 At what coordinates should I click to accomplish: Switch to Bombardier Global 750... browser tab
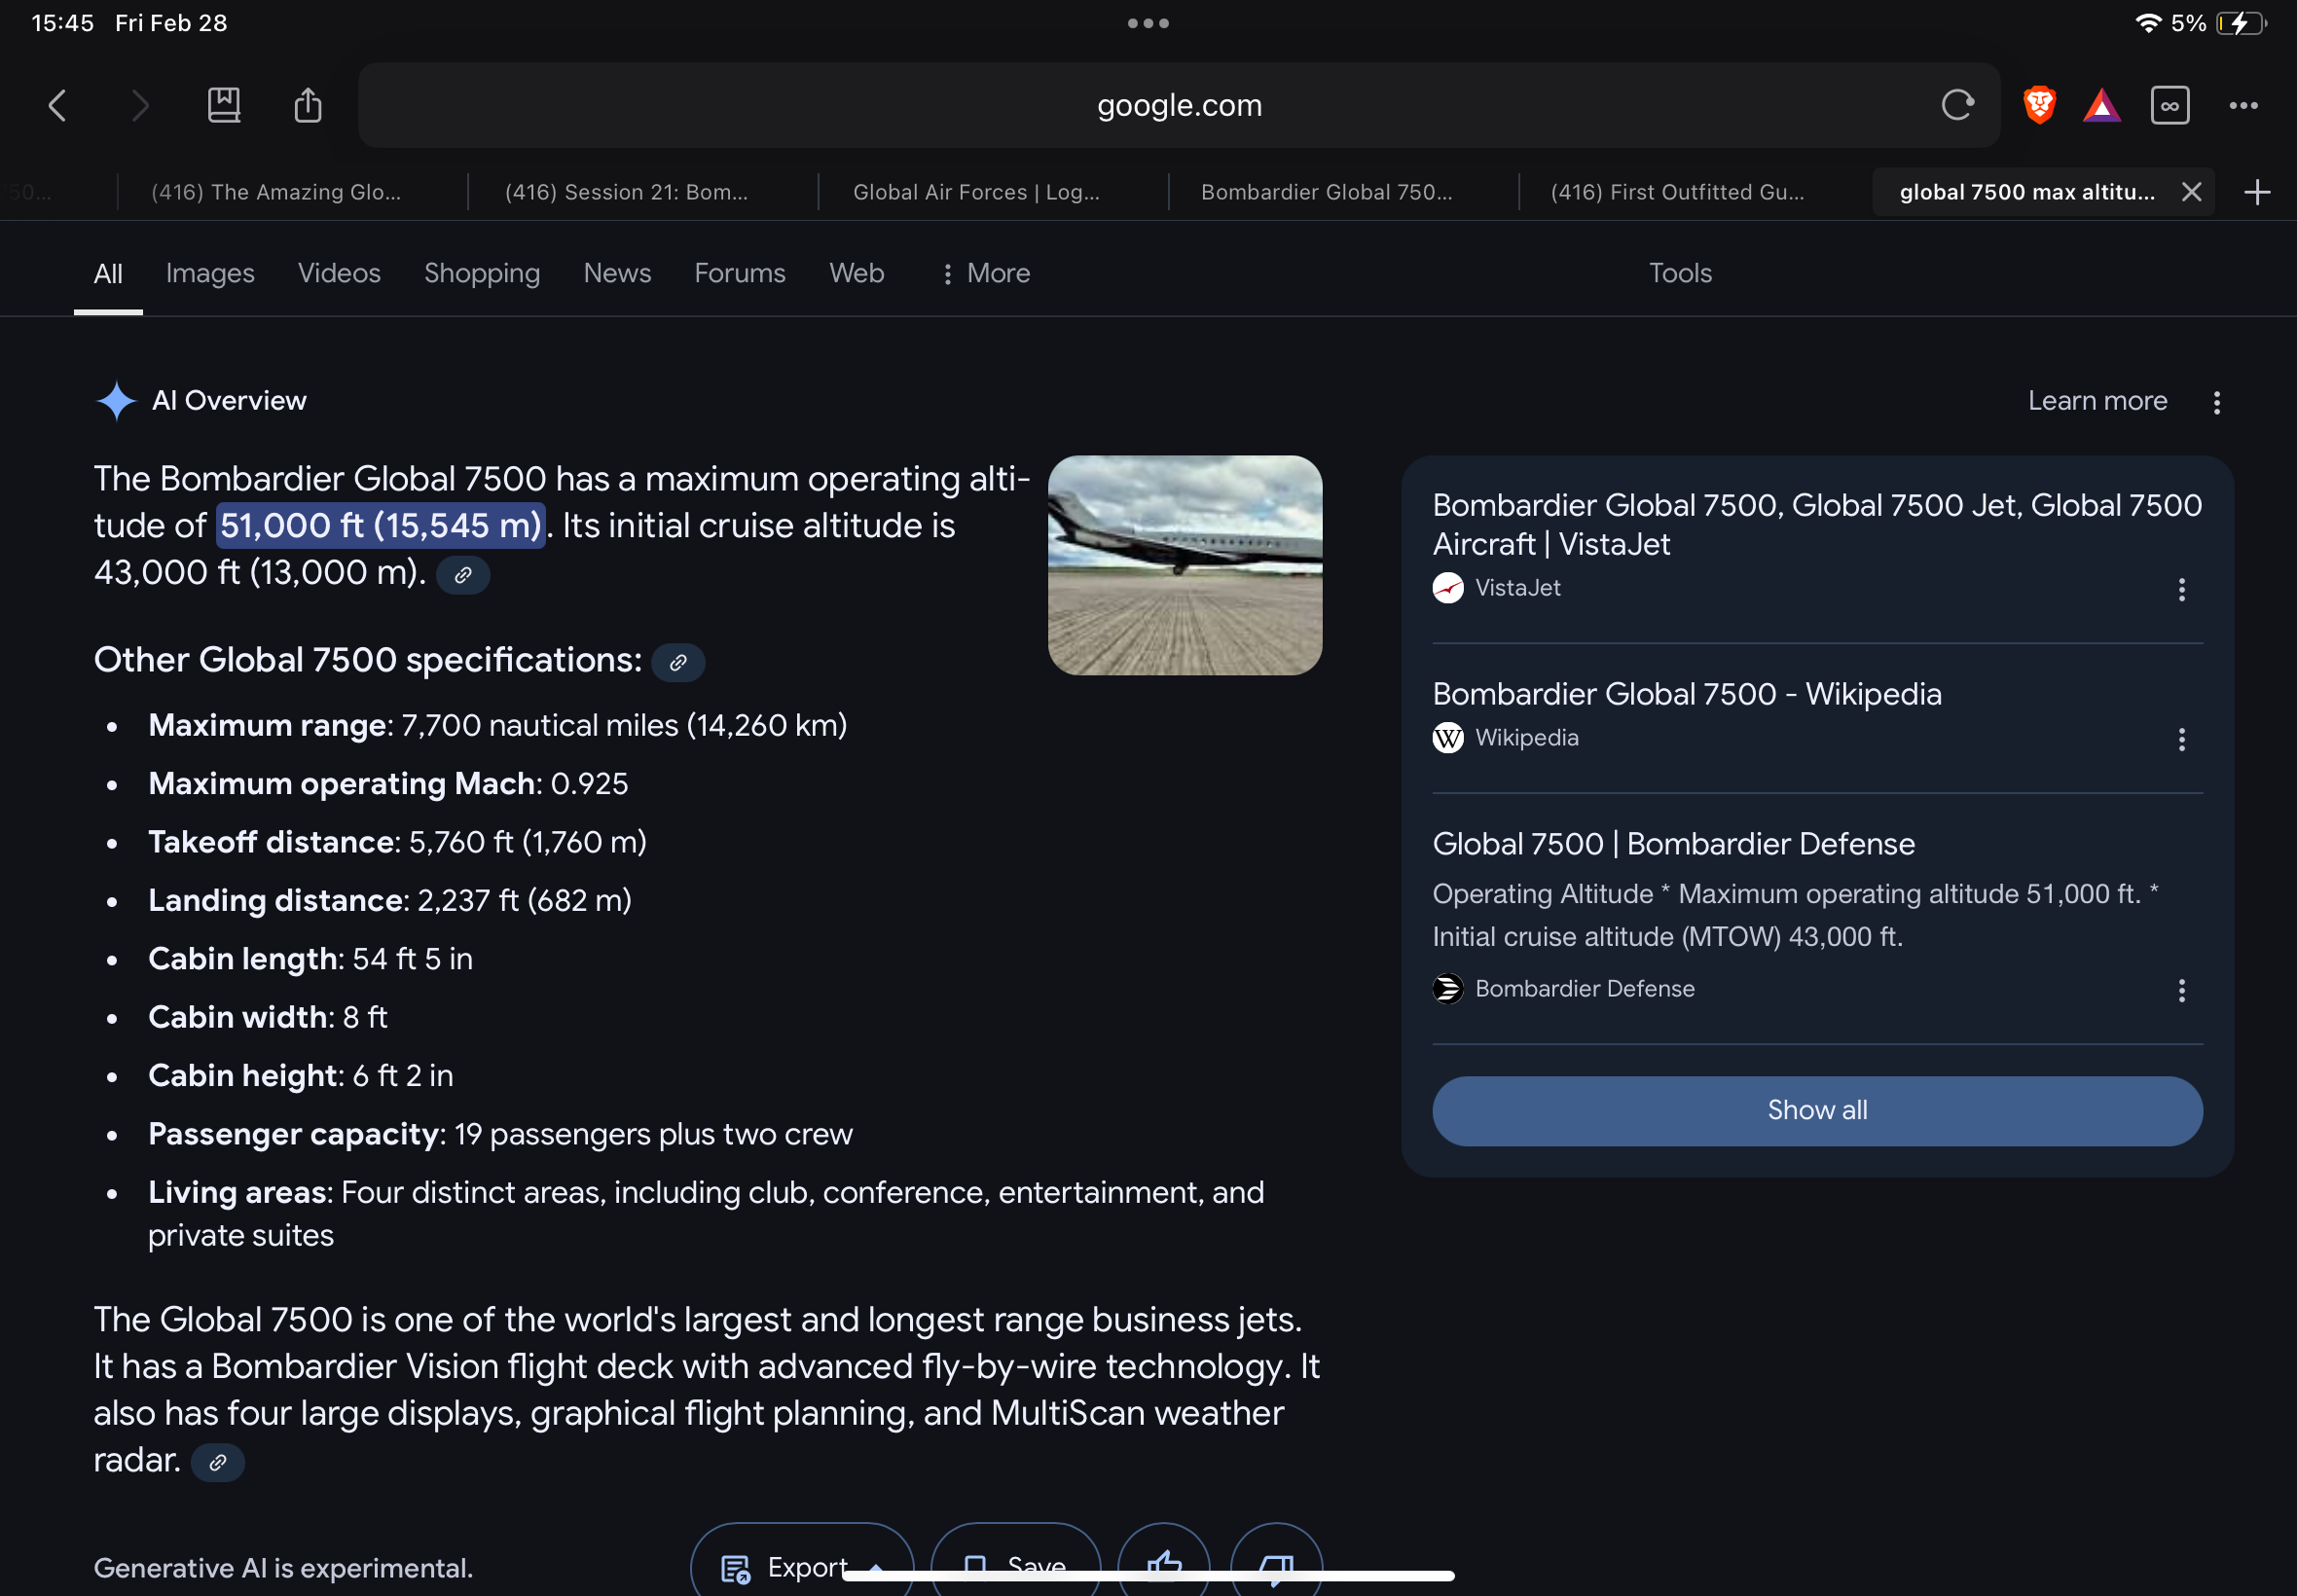click(1326, 192)
